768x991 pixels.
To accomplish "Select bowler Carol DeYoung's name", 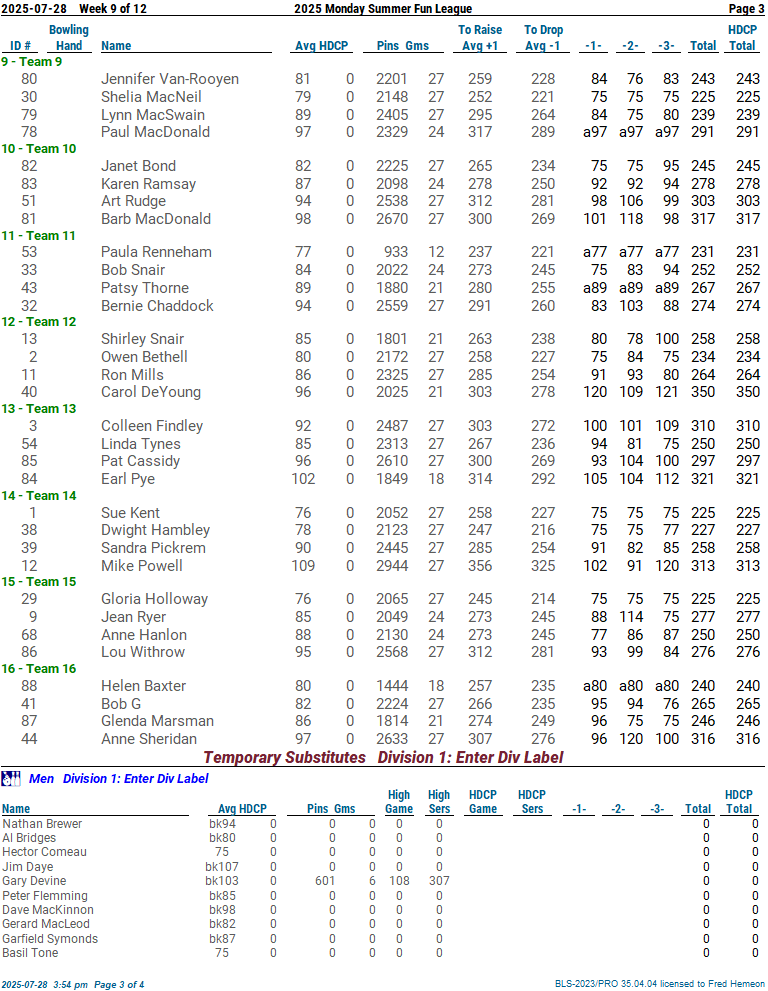I will point(151,392).
